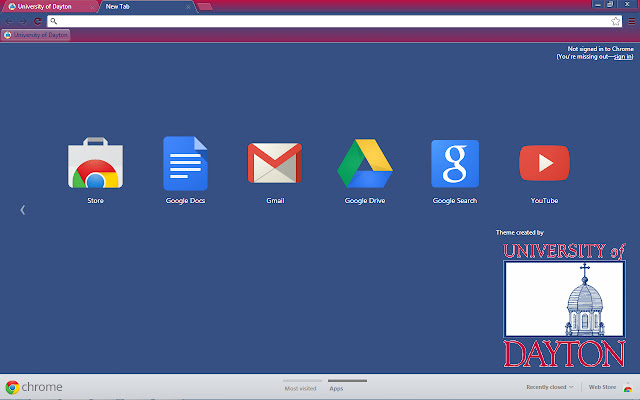Click the small Web Store icon in footer

click(628, 387)
